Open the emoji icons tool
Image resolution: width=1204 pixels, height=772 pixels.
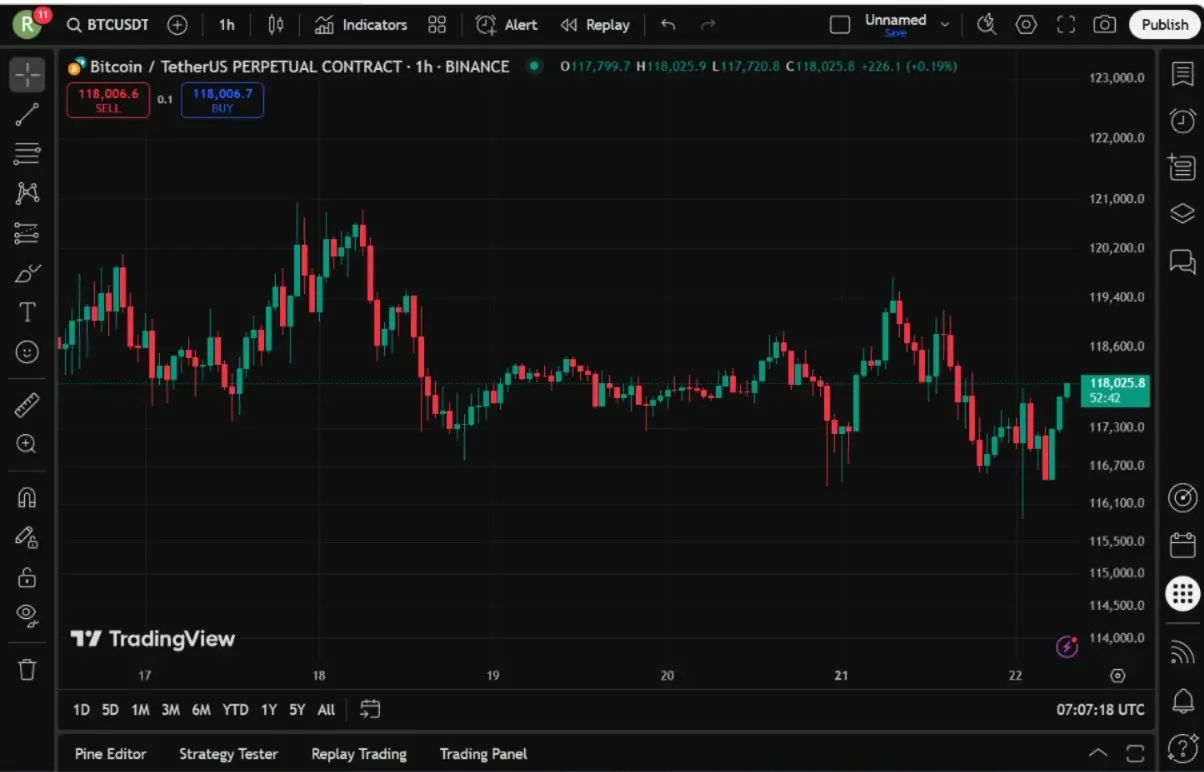[27, 352]
